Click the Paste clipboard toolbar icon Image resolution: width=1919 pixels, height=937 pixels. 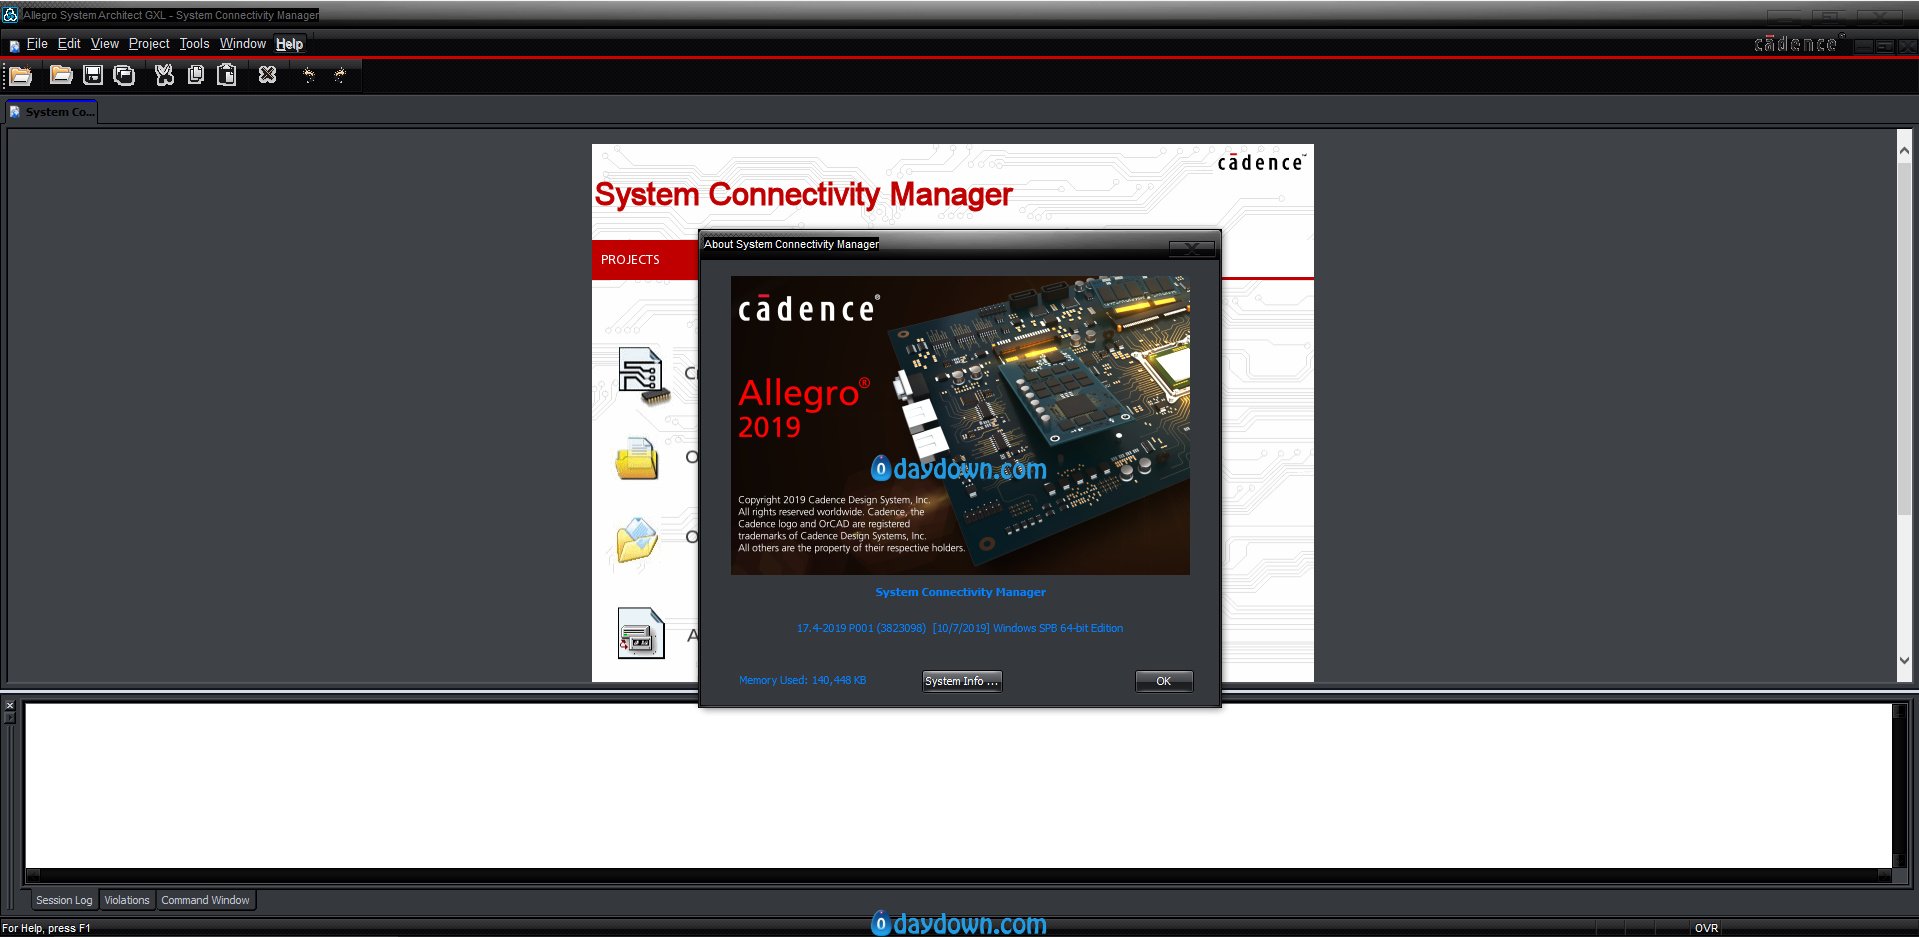pyautogui.click(x=227, y=75)
